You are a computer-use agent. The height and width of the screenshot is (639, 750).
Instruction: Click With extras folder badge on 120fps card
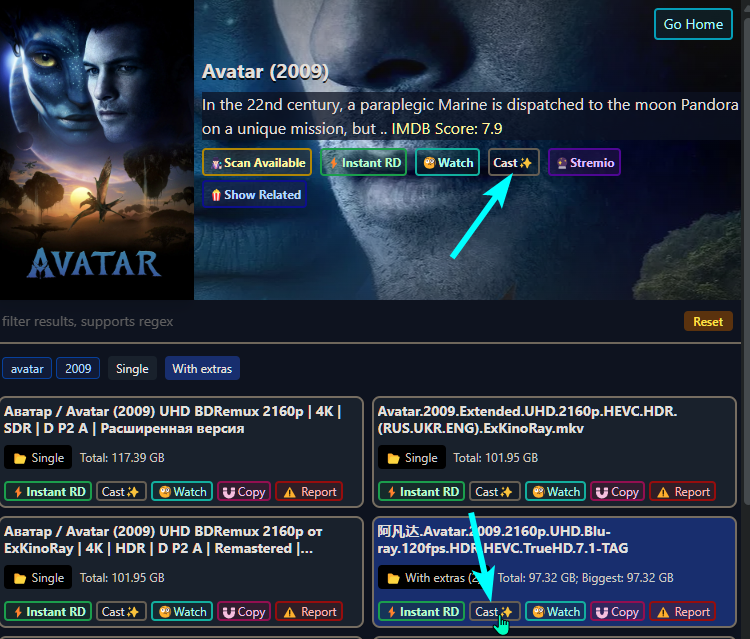[x=433, y=577]
